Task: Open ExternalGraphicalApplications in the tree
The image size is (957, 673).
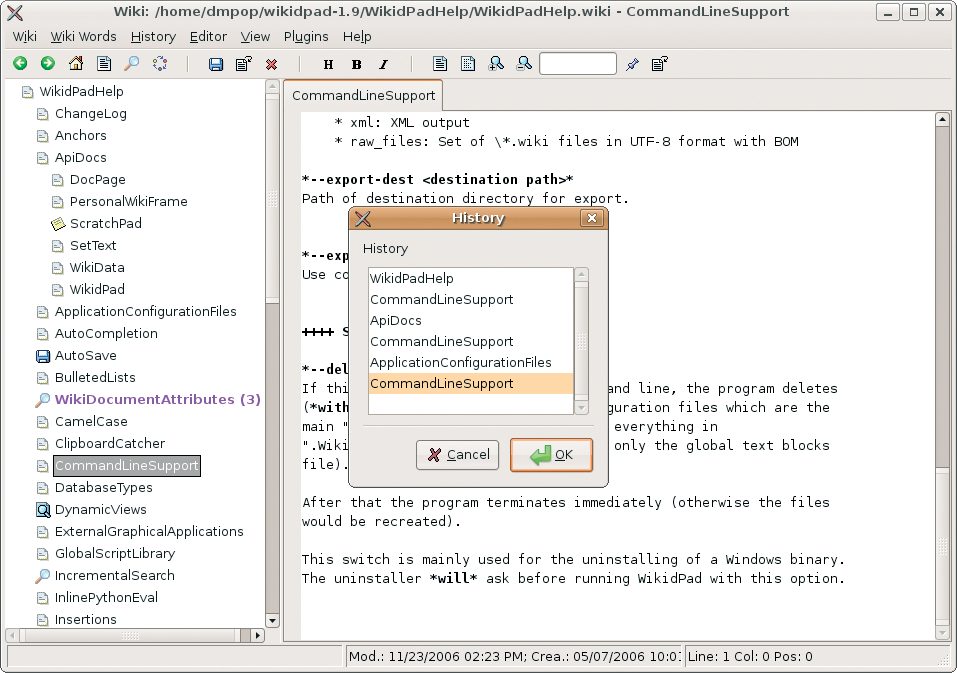Action: pyautogui.click(x=149, y=531)
